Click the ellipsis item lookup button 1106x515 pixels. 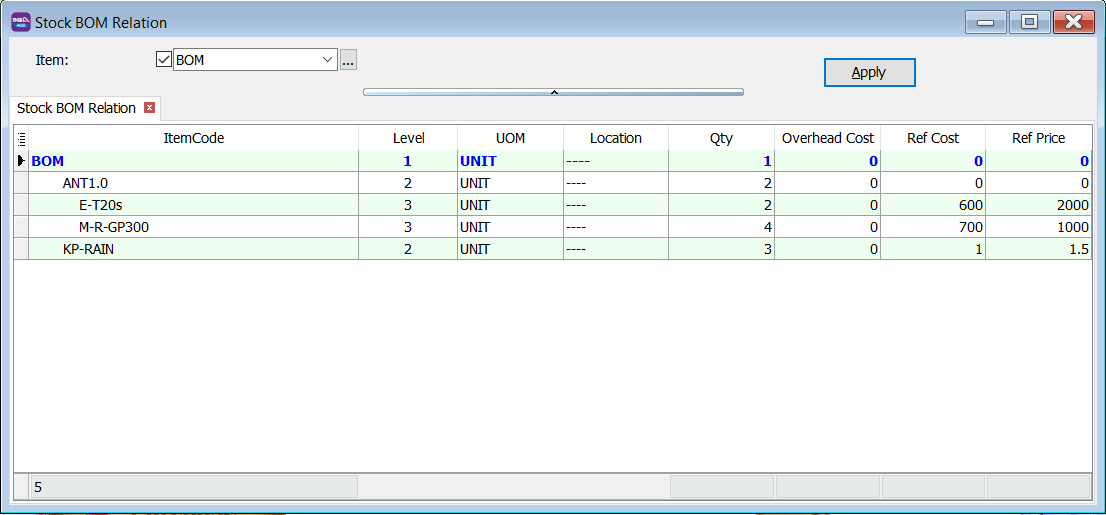click(x=348, y=61)
